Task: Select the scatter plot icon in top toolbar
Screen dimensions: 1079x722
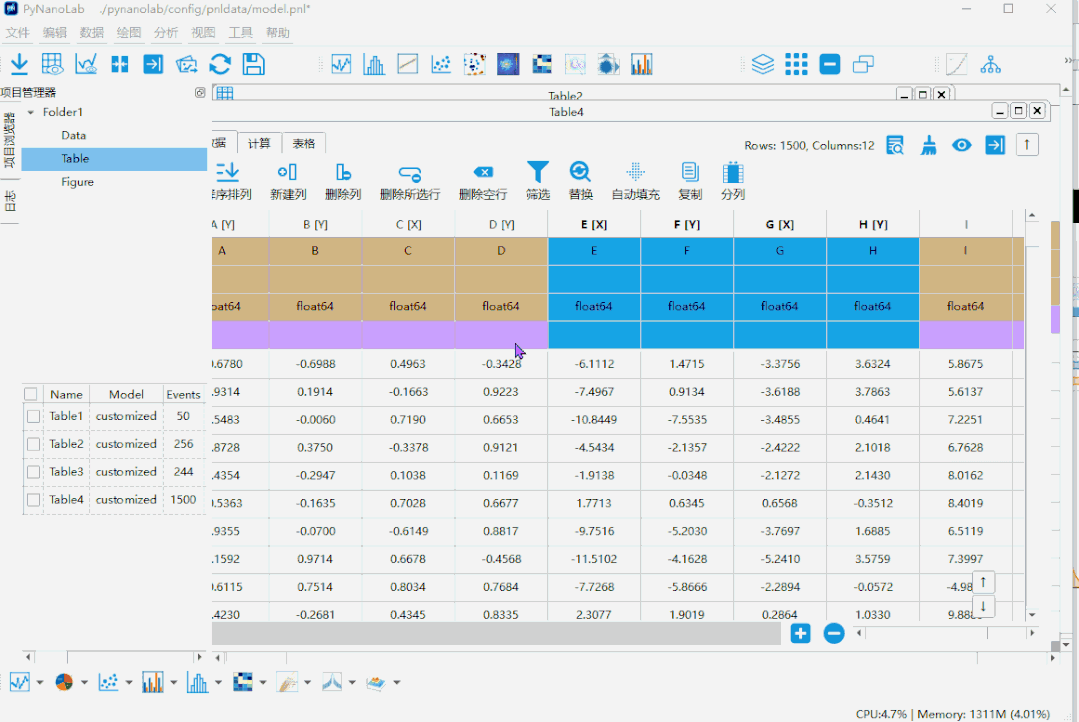Action: coord(440,65)
